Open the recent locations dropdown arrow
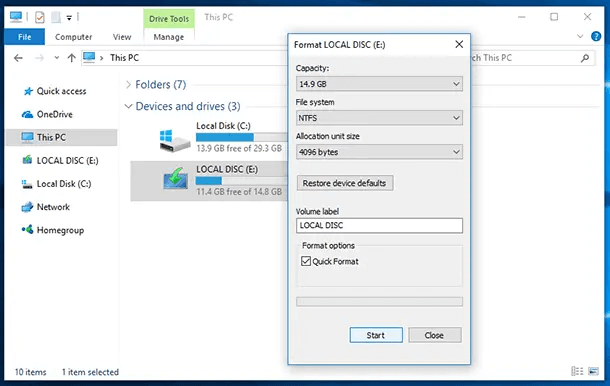This screenshot has width=610, height=386. (56, 58)
